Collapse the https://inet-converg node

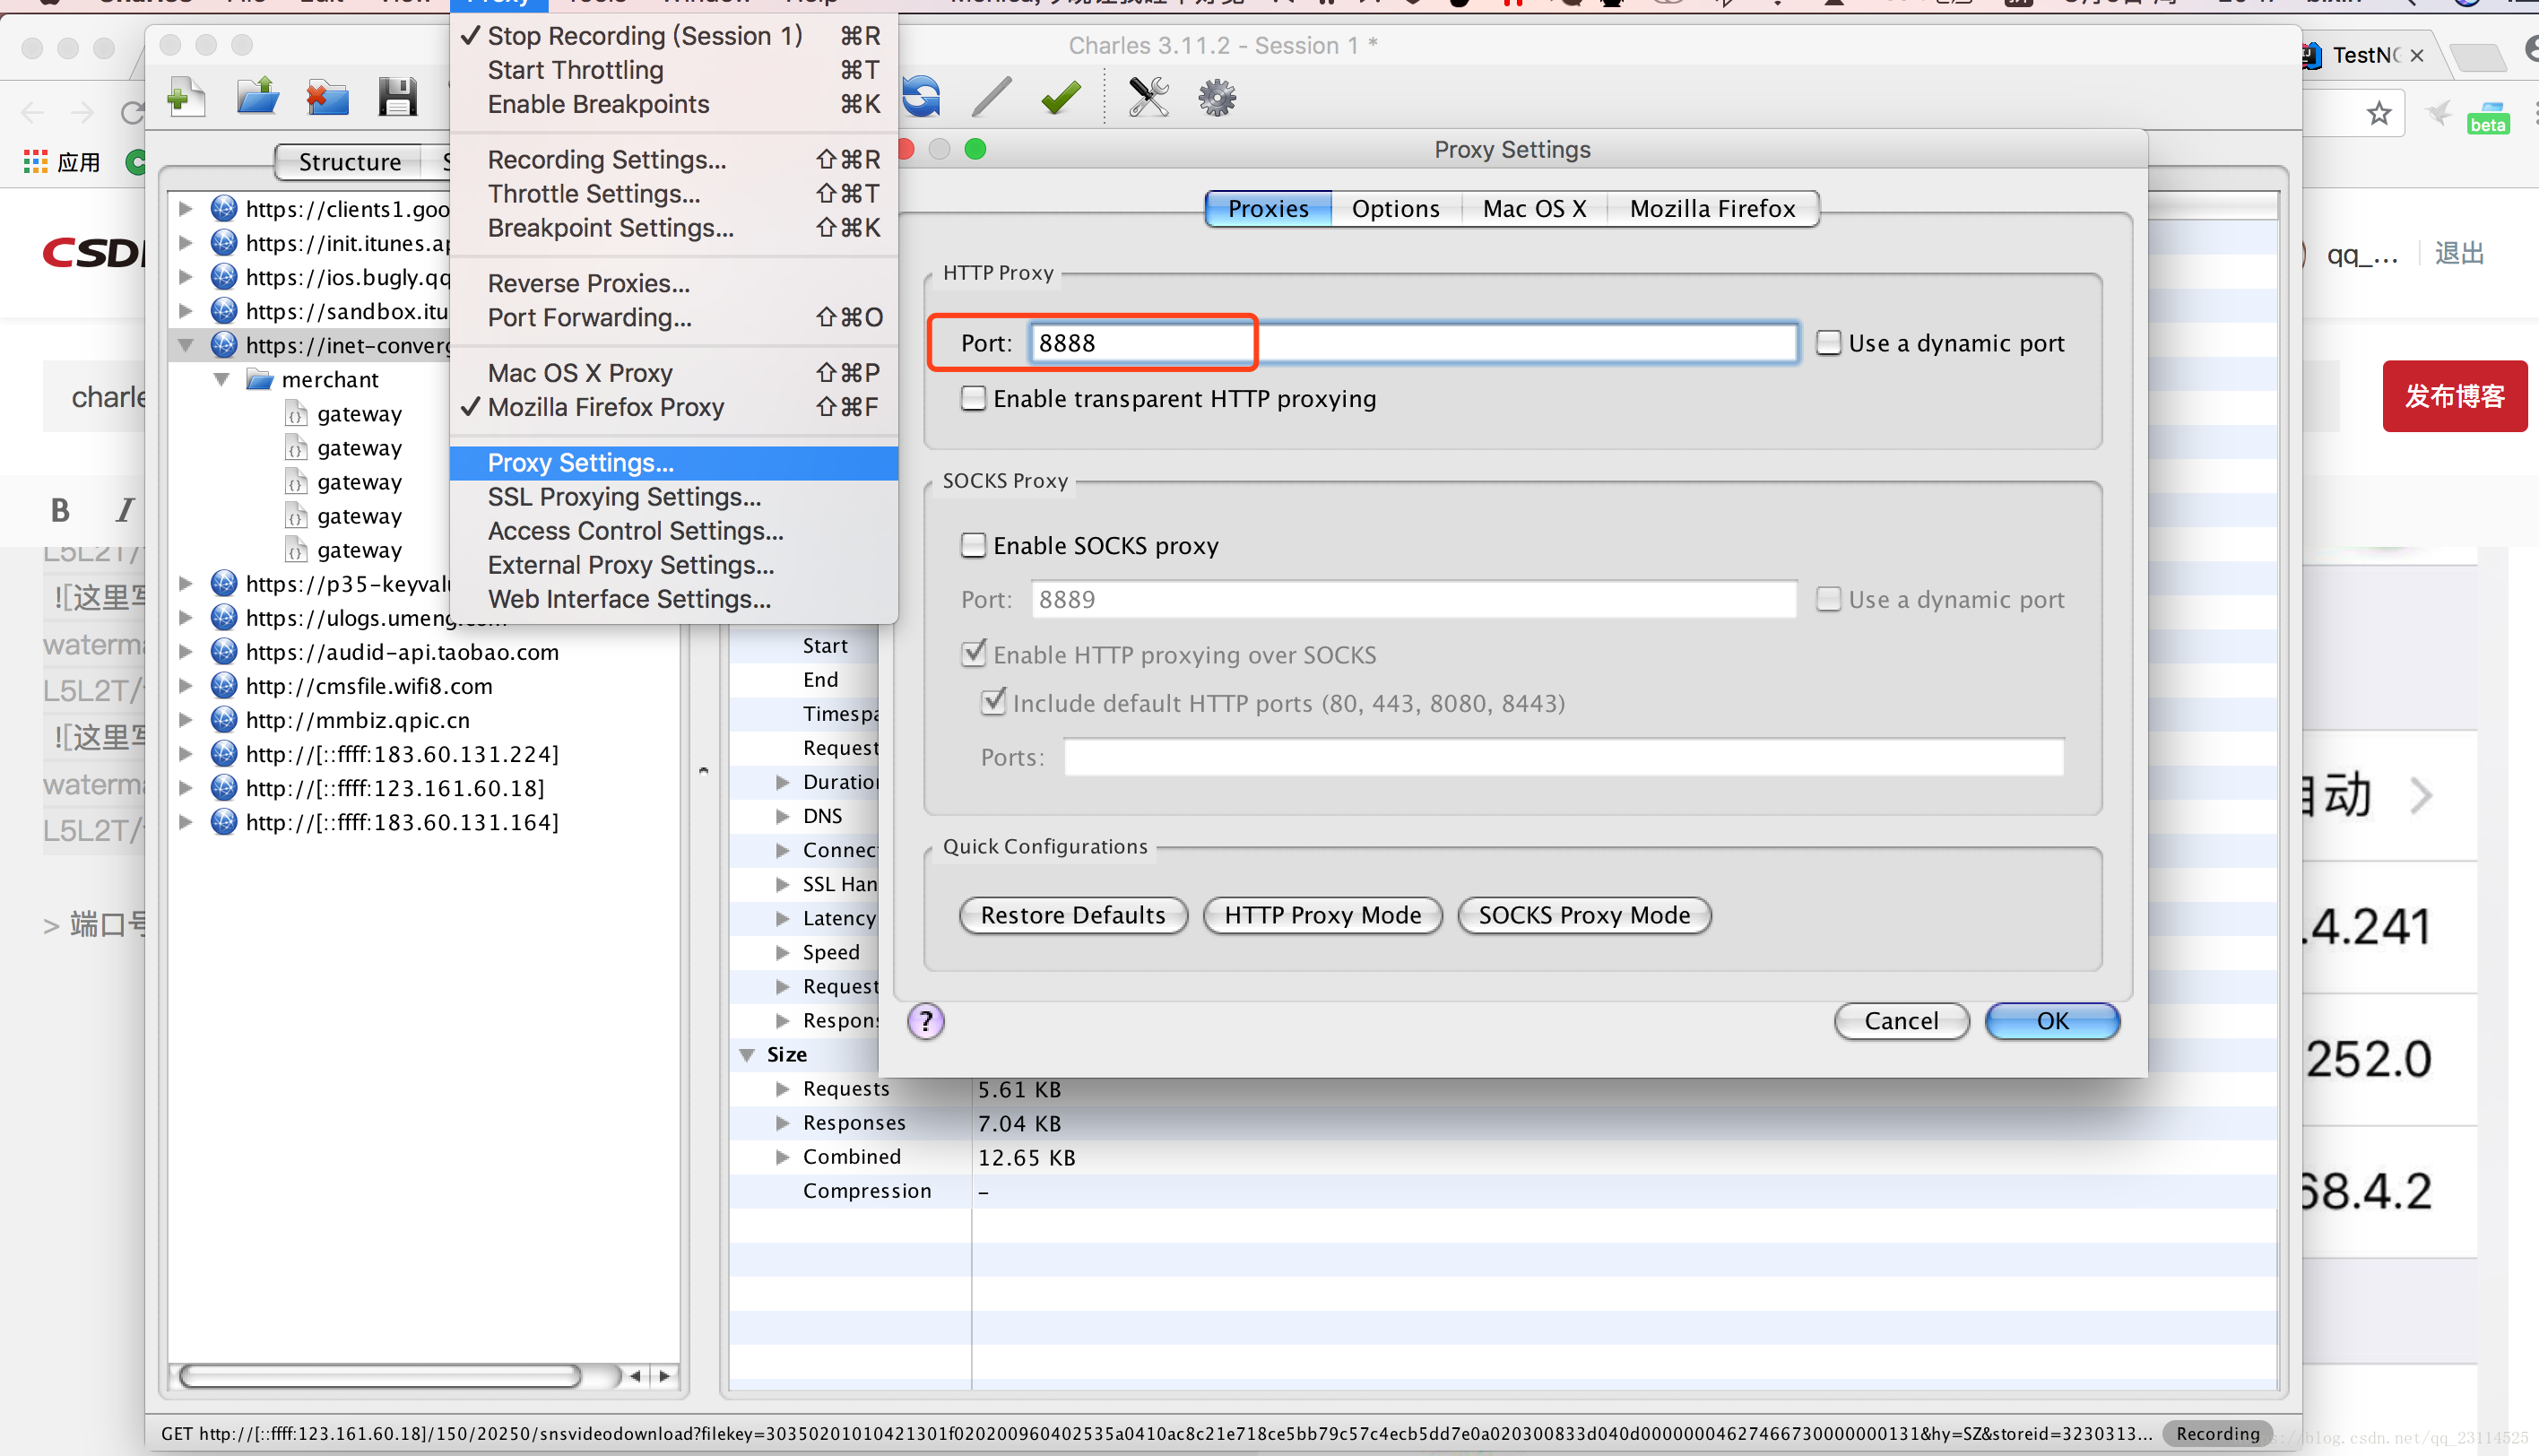[186, 345]
